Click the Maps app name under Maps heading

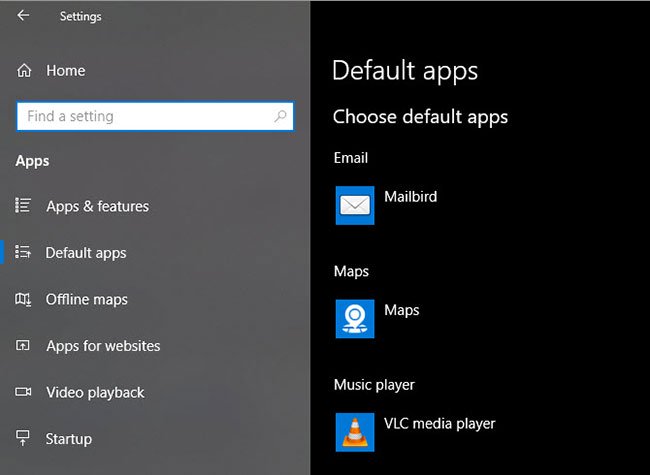pyautogui.click(x=402, y=310)
